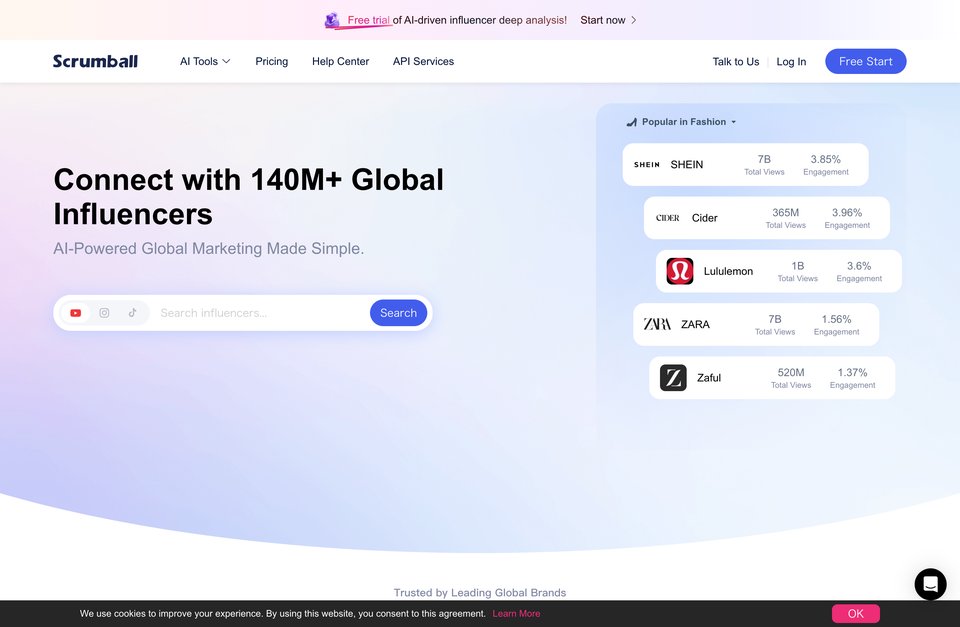Open the Lululemon brand card

[x=779, y=271]
